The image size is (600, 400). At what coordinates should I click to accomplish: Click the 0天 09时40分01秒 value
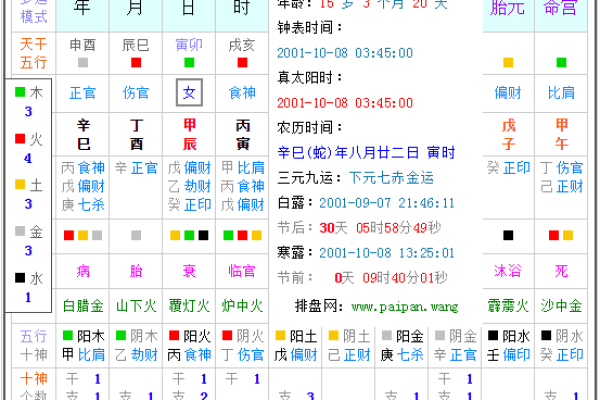click(x=390, y=278)
